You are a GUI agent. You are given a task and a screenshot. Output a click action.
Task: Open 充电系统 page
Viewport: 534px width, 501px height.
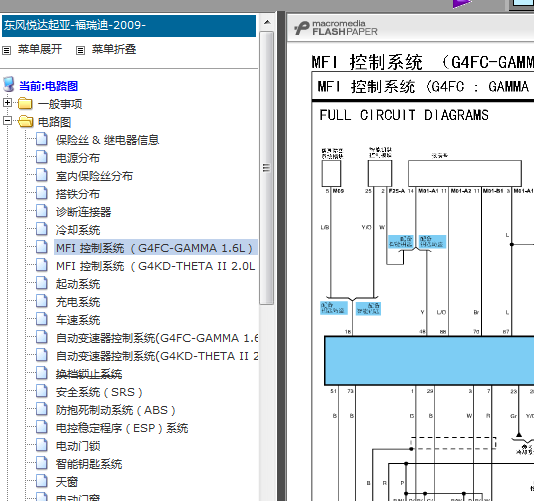pos(78,302)
